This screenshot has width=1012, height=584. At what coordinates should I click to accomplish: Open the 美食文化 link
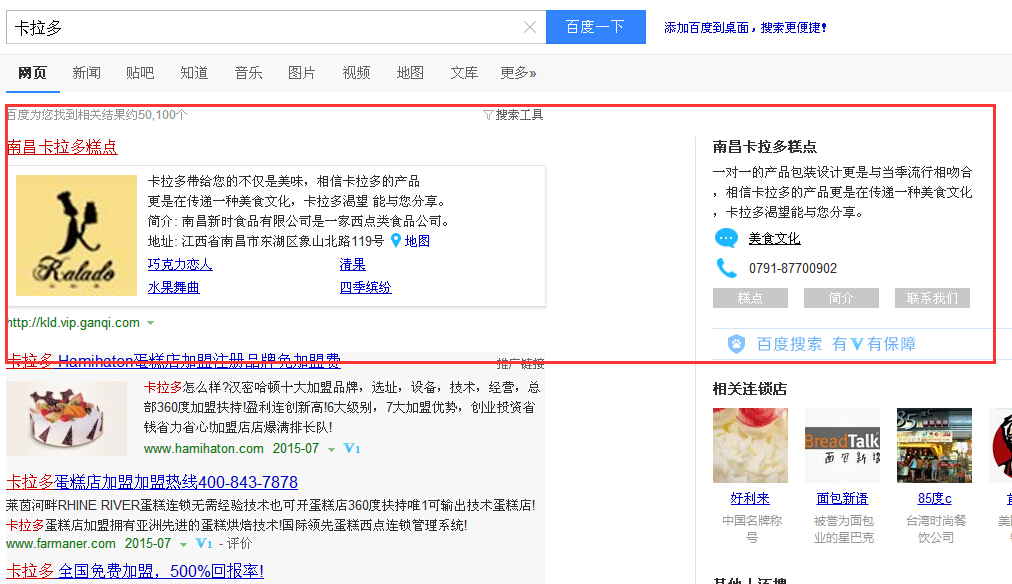coord(774,239)
